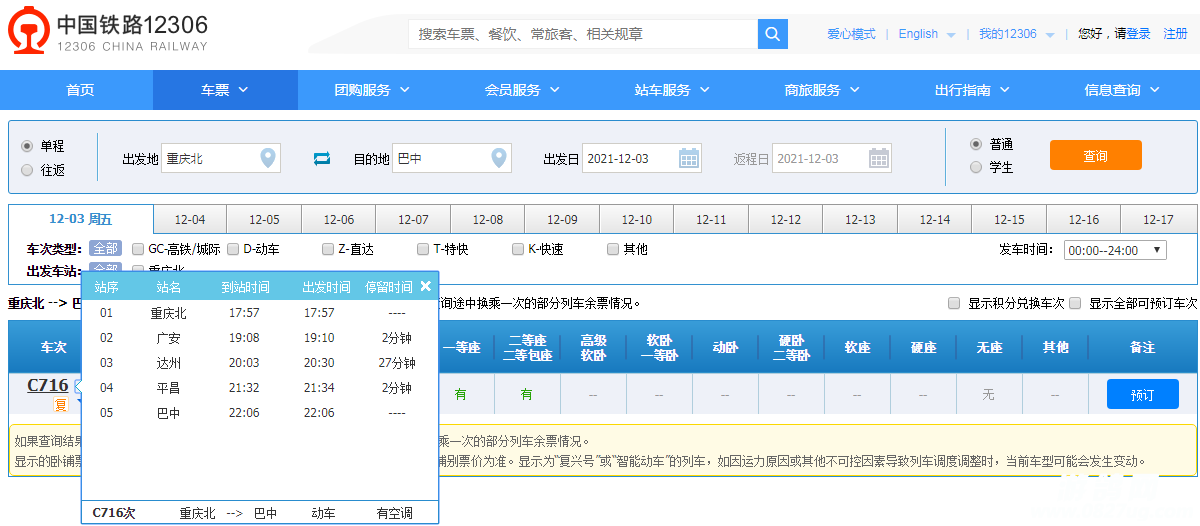This screenshot has height=526, width=1200.
Task: Open calendar icon for 返程日 date
Action: pyautogui.click(x=878, y=158)
